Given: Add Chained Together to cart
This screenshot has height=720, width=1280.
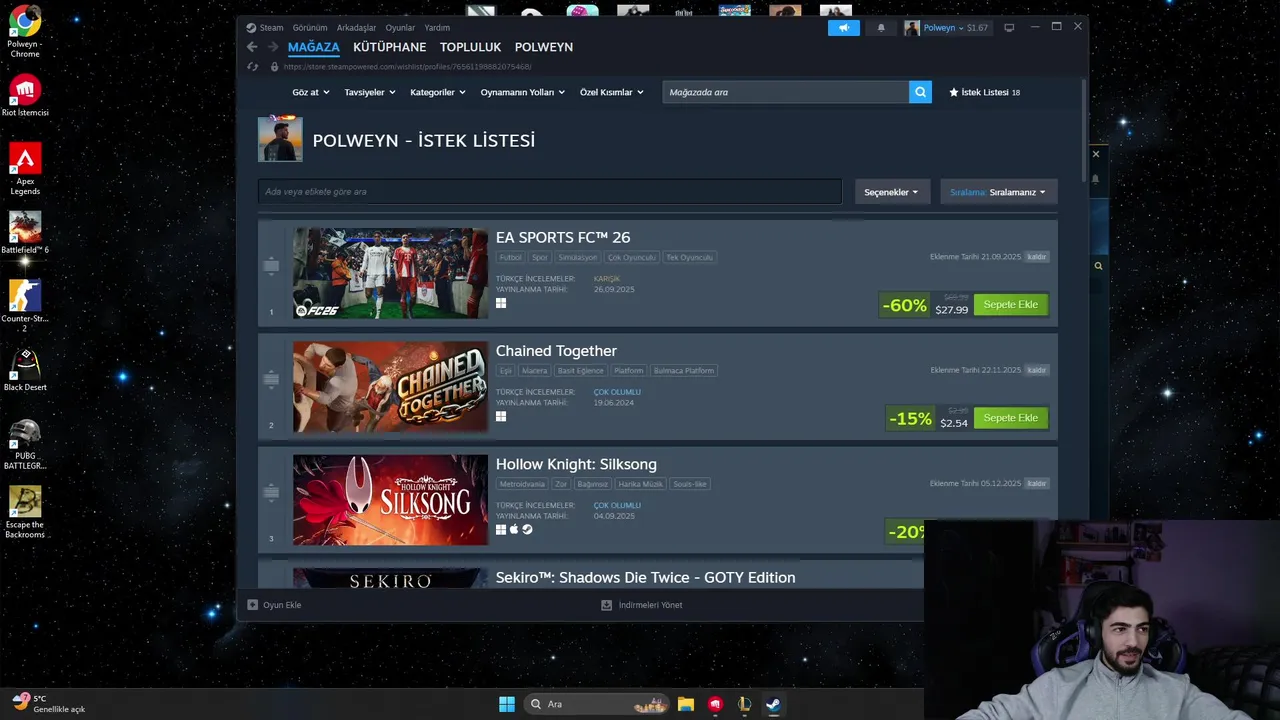Looking at the screenshot, I should click(x=1011, y=417).
